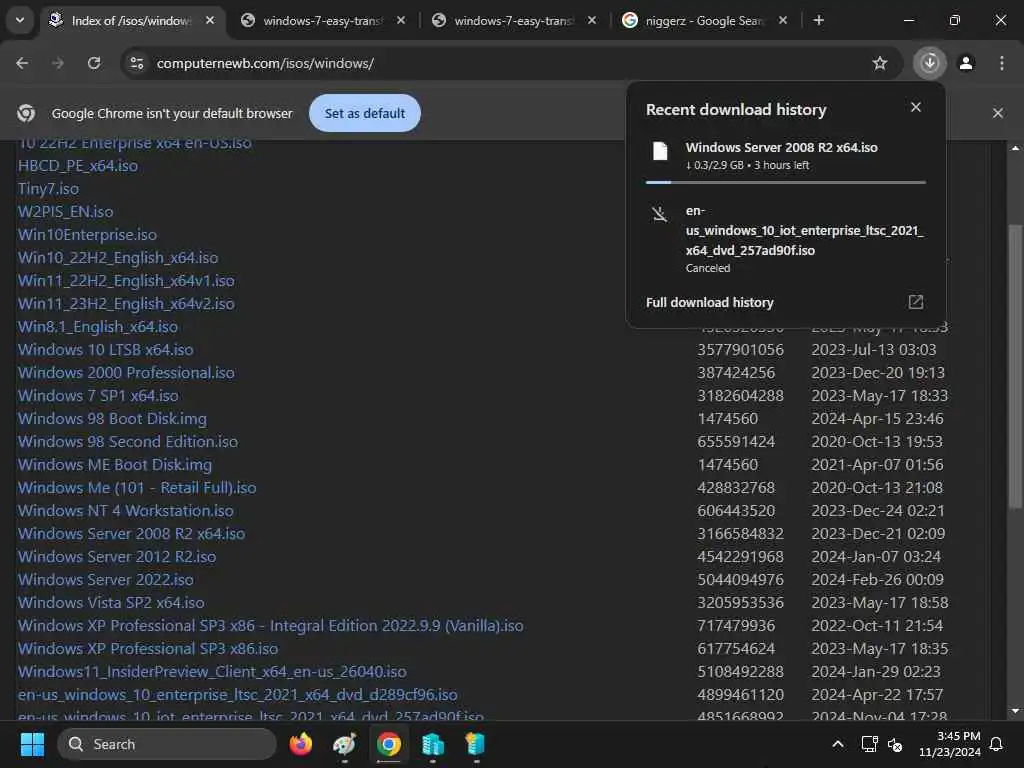The width and height of the screenshot is (1024, 768).
Task: Open the tab search dropdown arrow
Action: point(20,20)
